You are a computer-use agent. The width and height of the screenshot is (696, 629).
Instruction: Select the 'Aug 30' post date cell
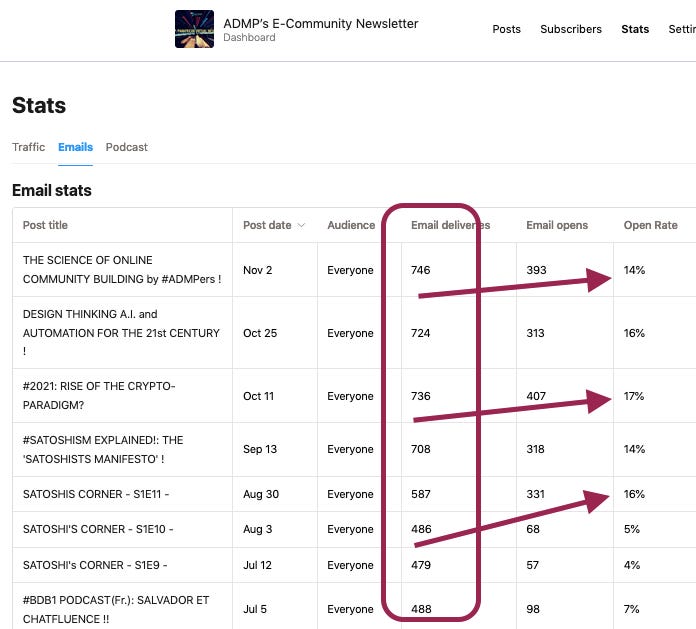click(261, 494)
